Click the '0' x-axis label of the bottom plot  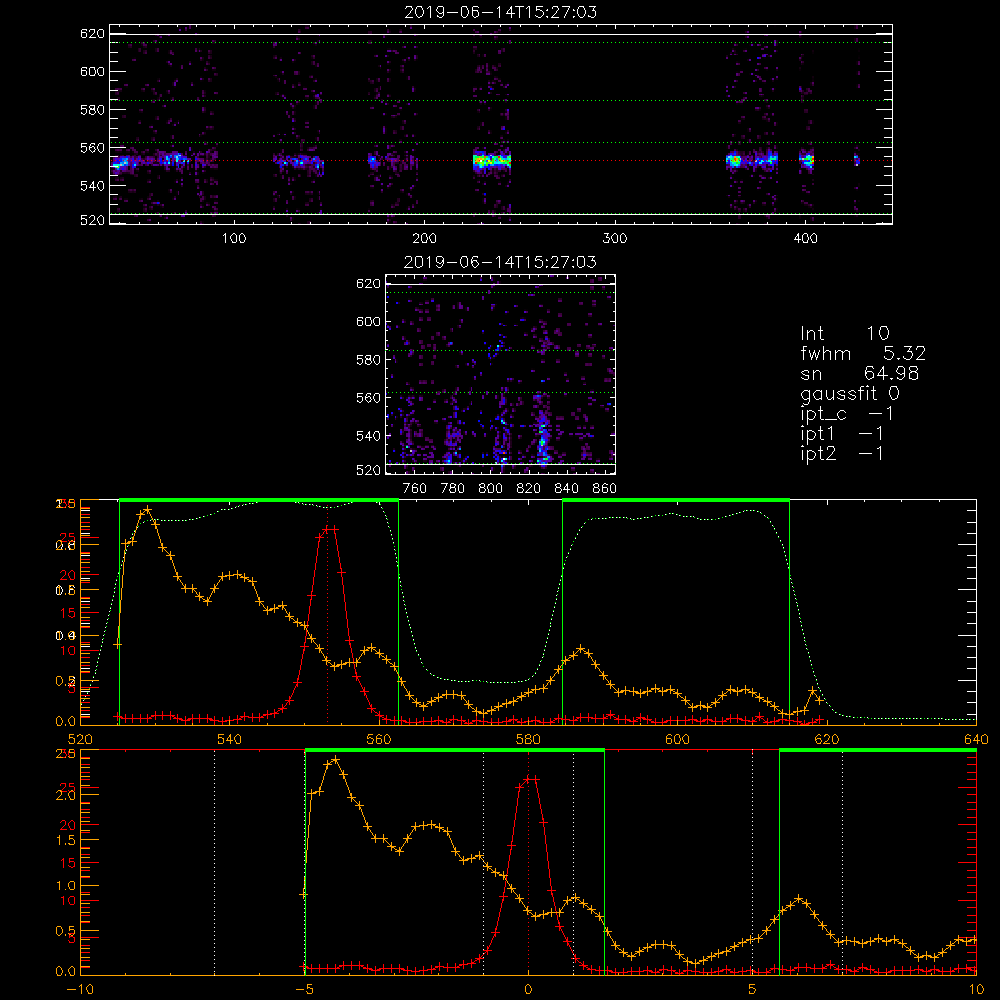click(x=528, y=990)
